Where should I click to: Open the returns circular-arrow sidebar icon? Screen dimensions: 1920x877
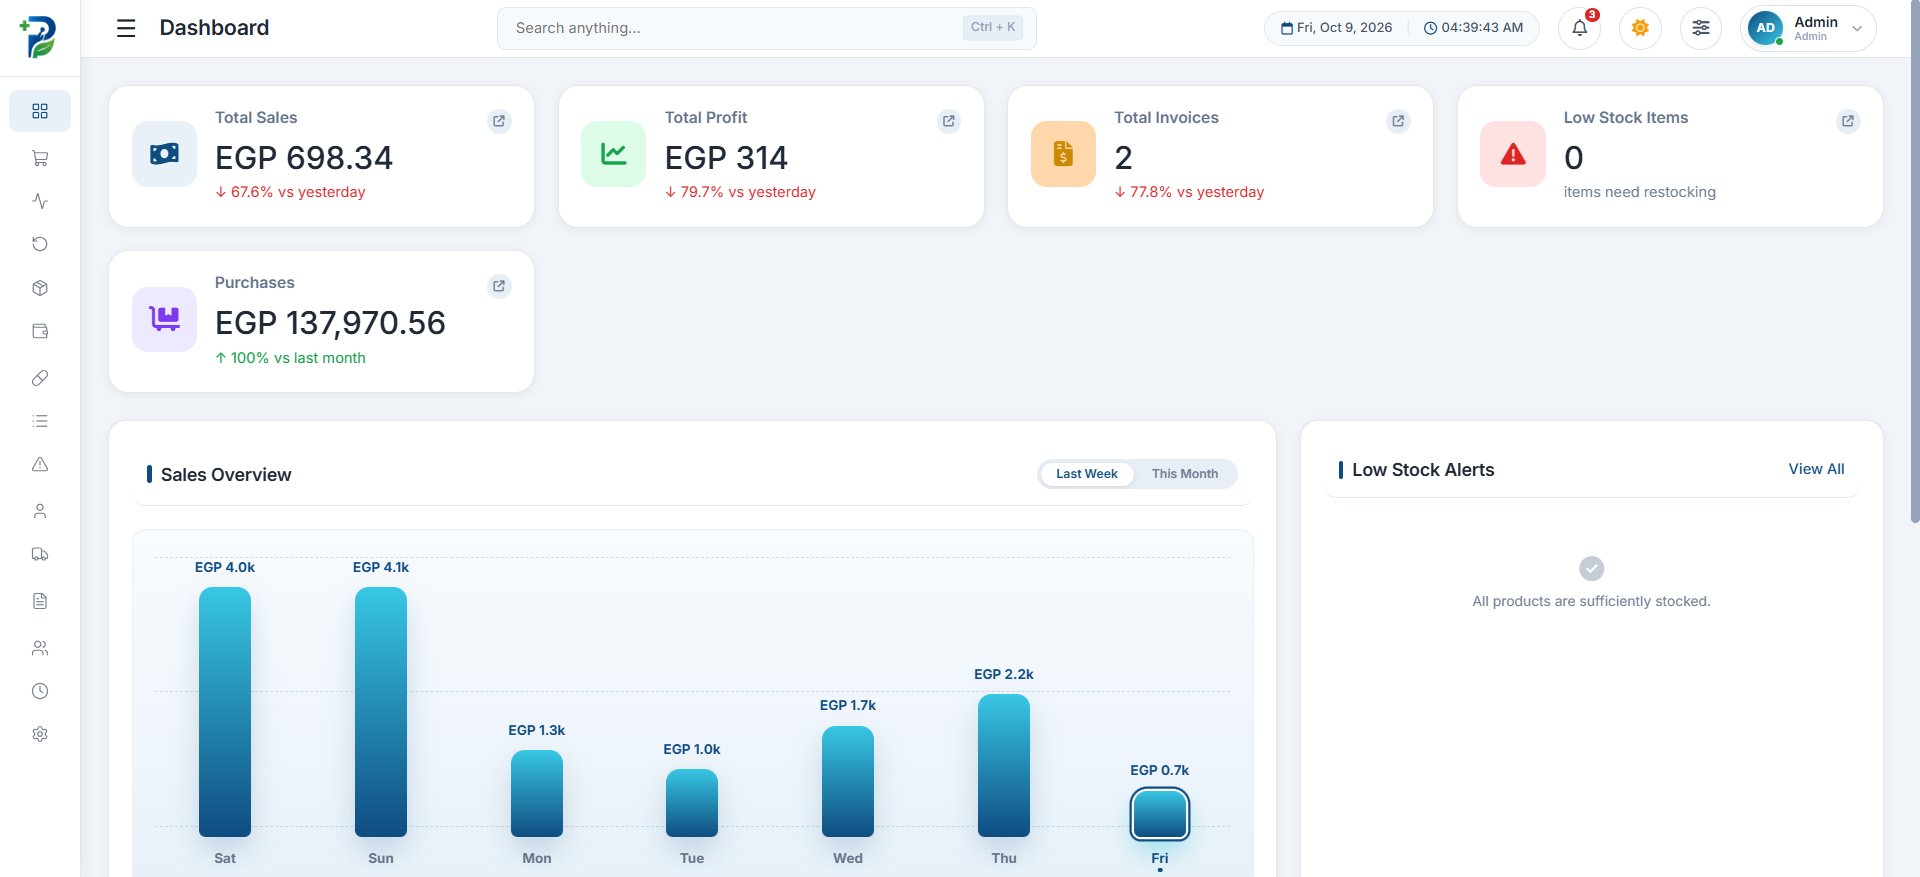pos(40,244)
